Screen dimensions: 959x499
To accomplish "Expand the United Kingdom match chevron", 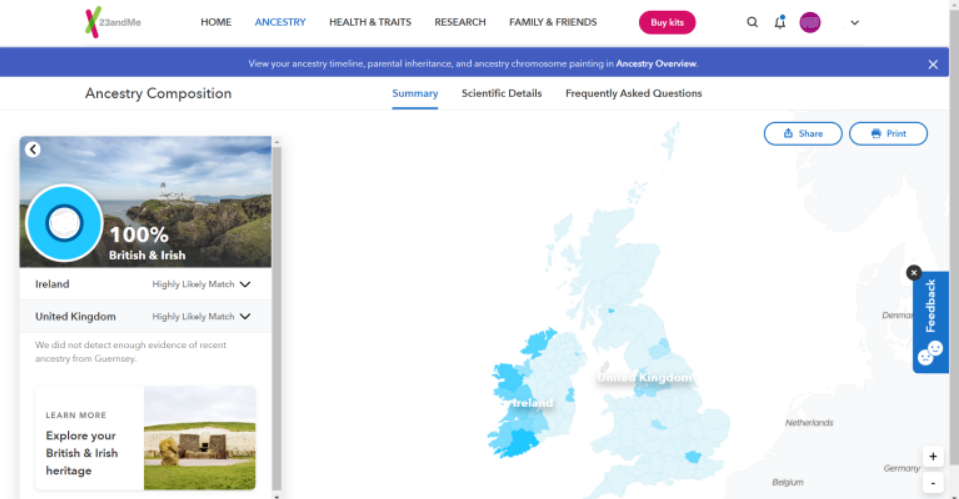I will coord(245,316).
